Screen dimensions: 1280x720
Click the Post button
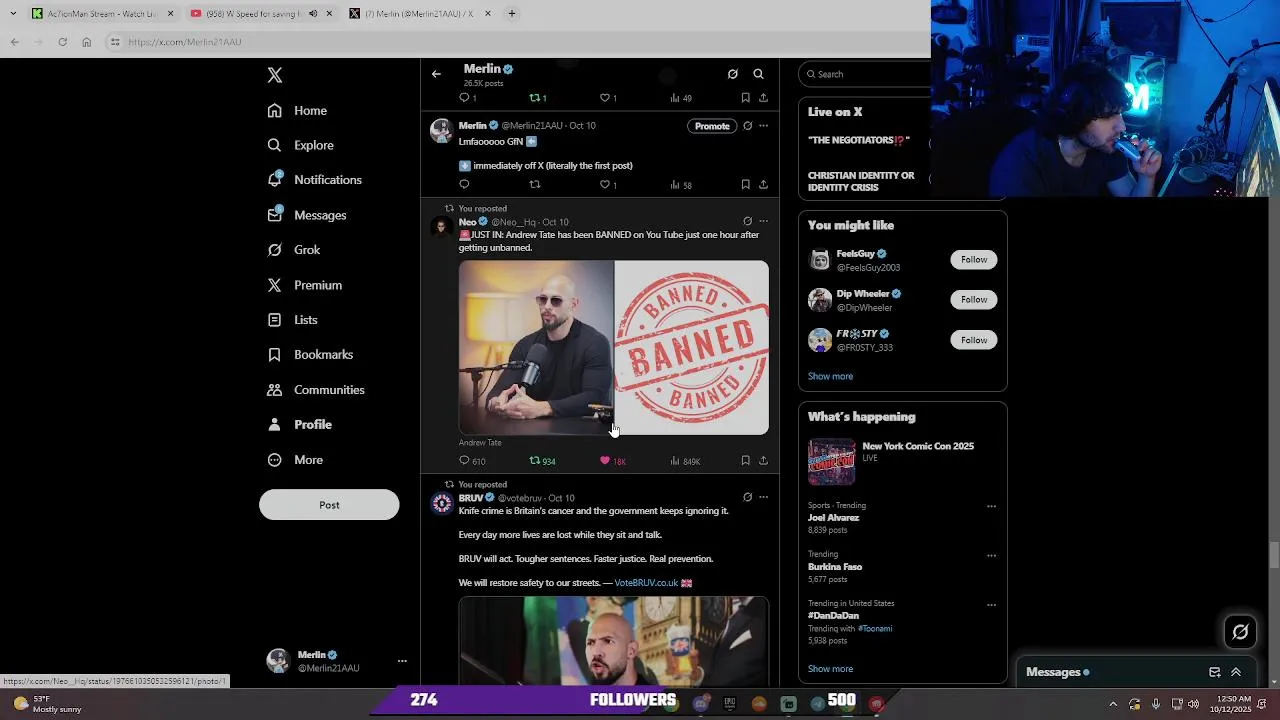[x=329, y=505]
